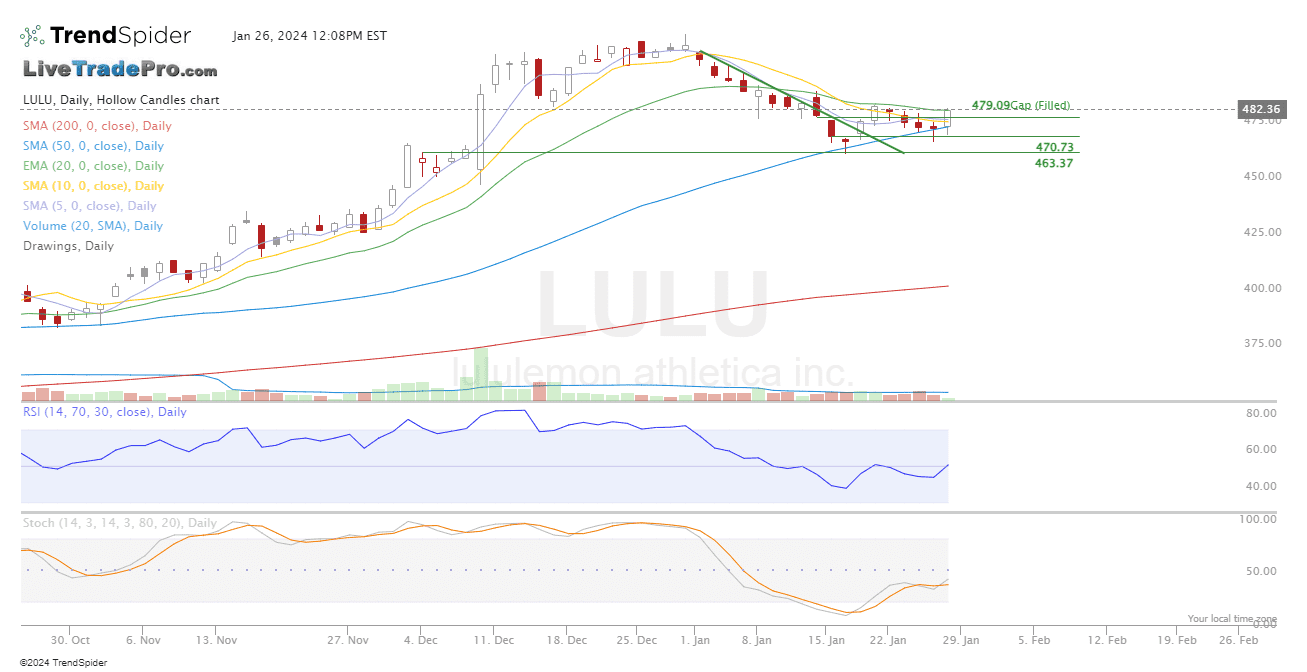Image resolution: width=1307 pixels, height=672 pixels.
Task: Select the SMA (10, 0, close) legend entry
Action: [x=93, y=186]
